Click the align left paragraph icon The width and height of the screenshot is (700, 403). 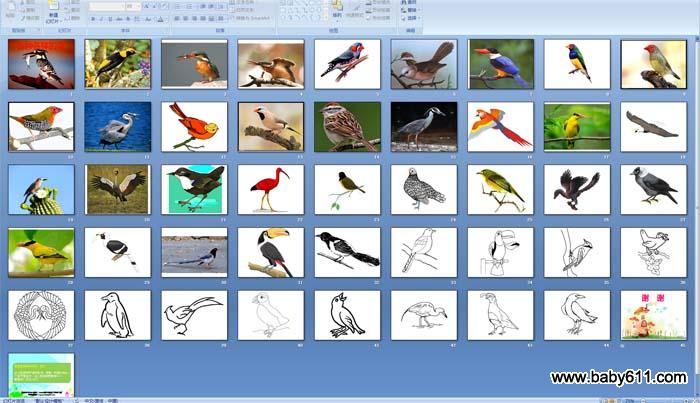click(177, 19)
